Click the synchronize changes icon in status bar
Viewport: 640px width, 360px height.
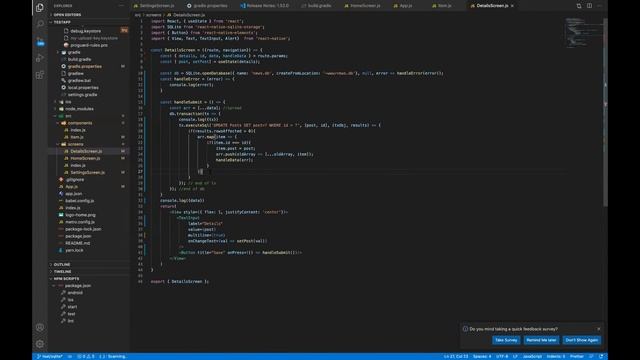click(70, 356)
